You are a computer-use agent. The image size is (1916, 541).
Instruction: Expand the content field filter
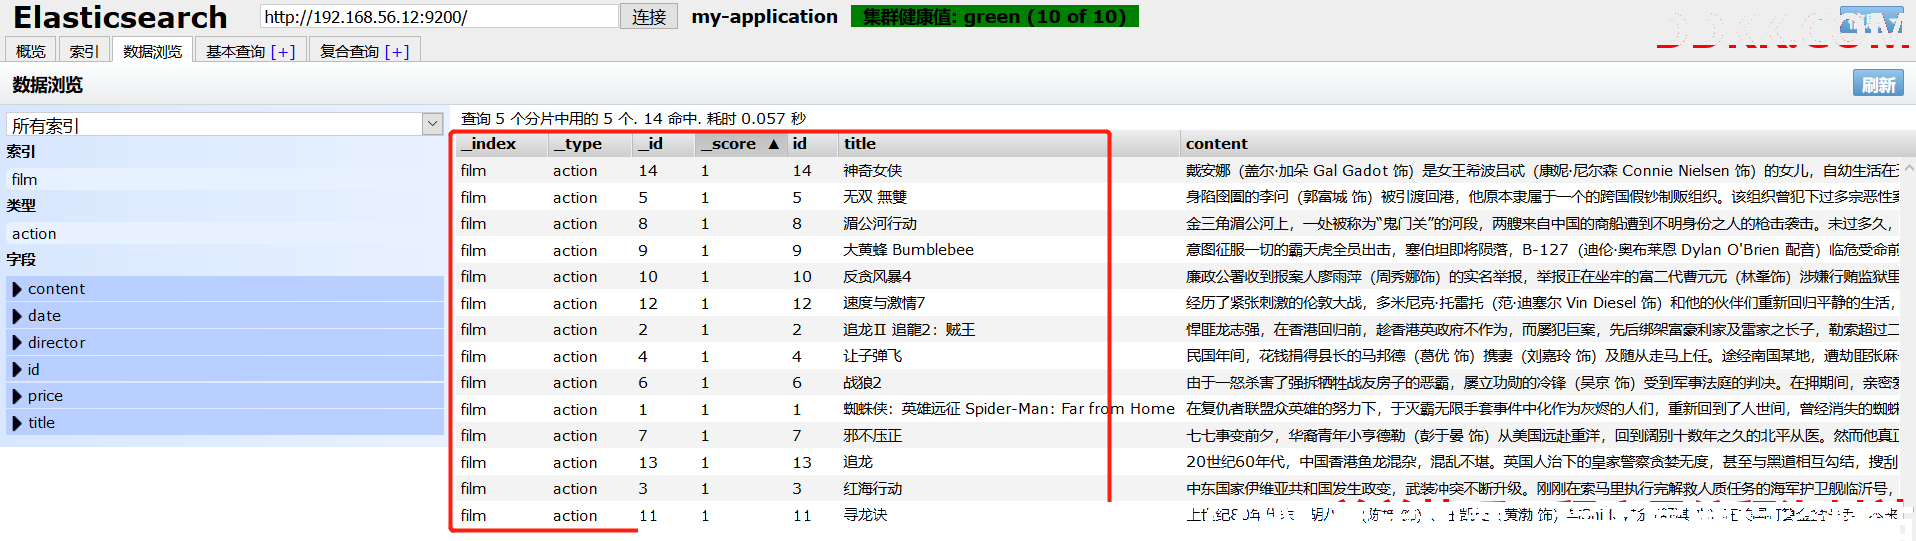point(226,288)
